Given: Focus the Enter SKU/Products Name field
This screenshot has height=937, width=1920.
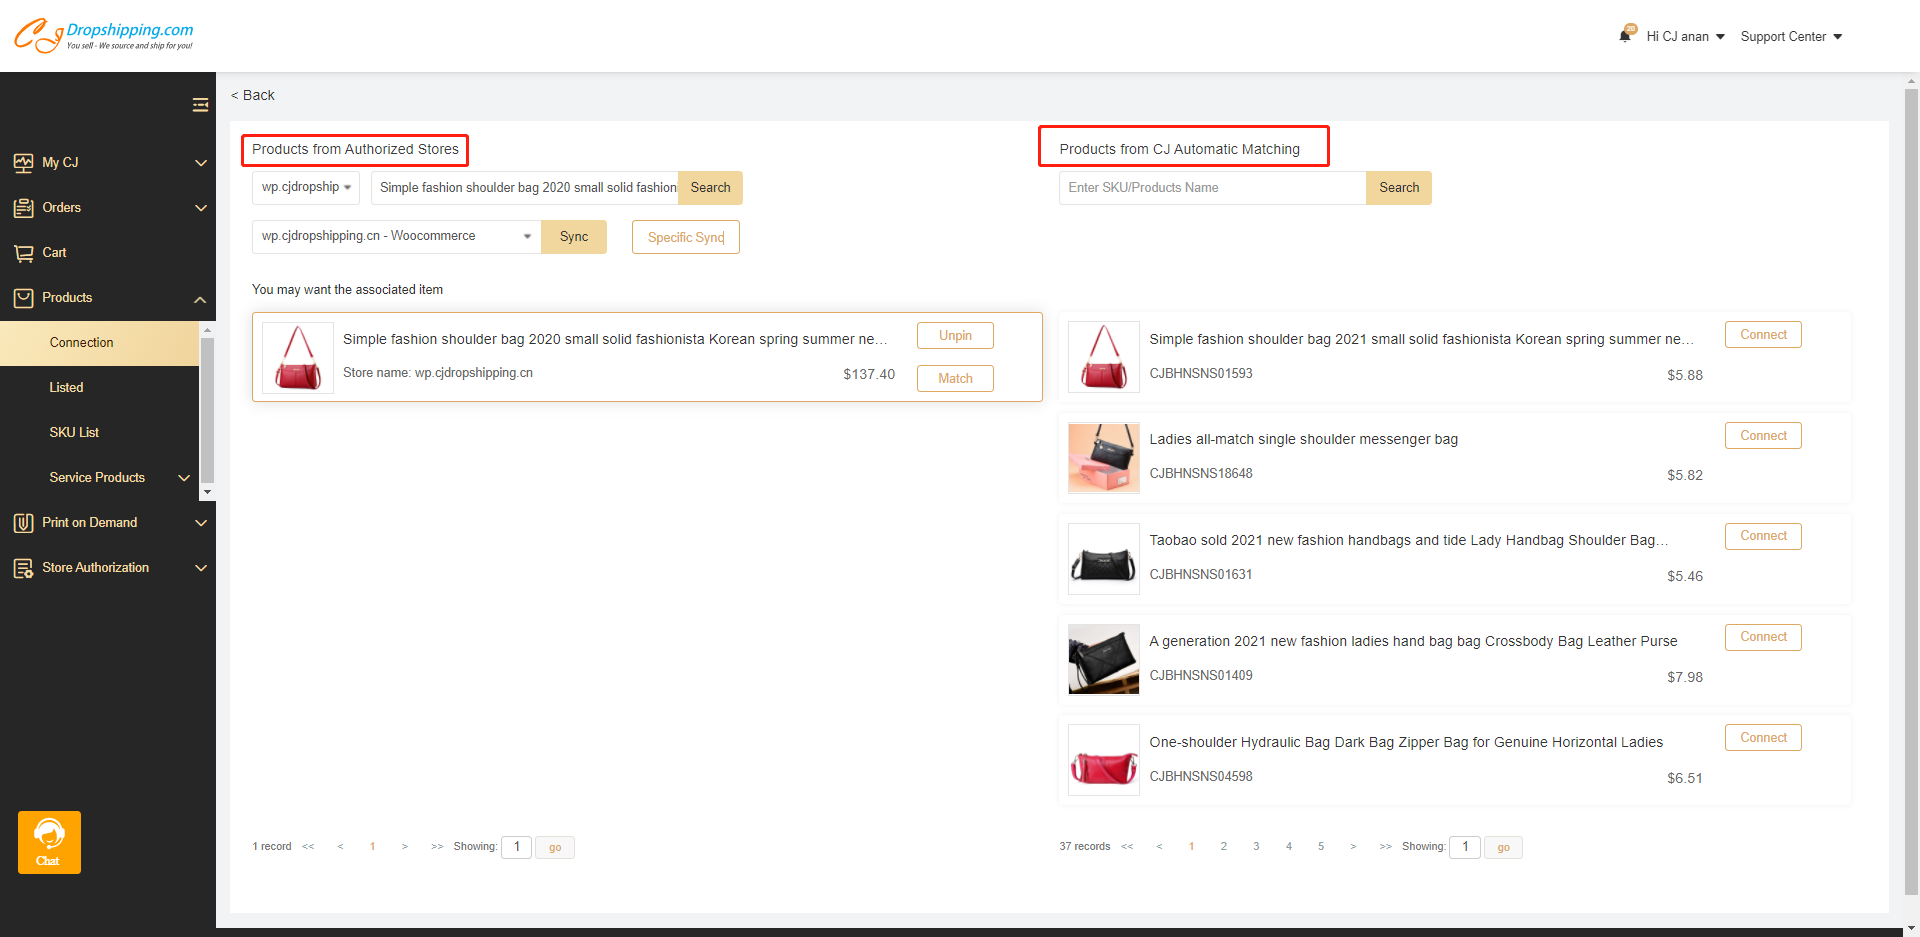Looking at the screenshot, I should 1211,188.
